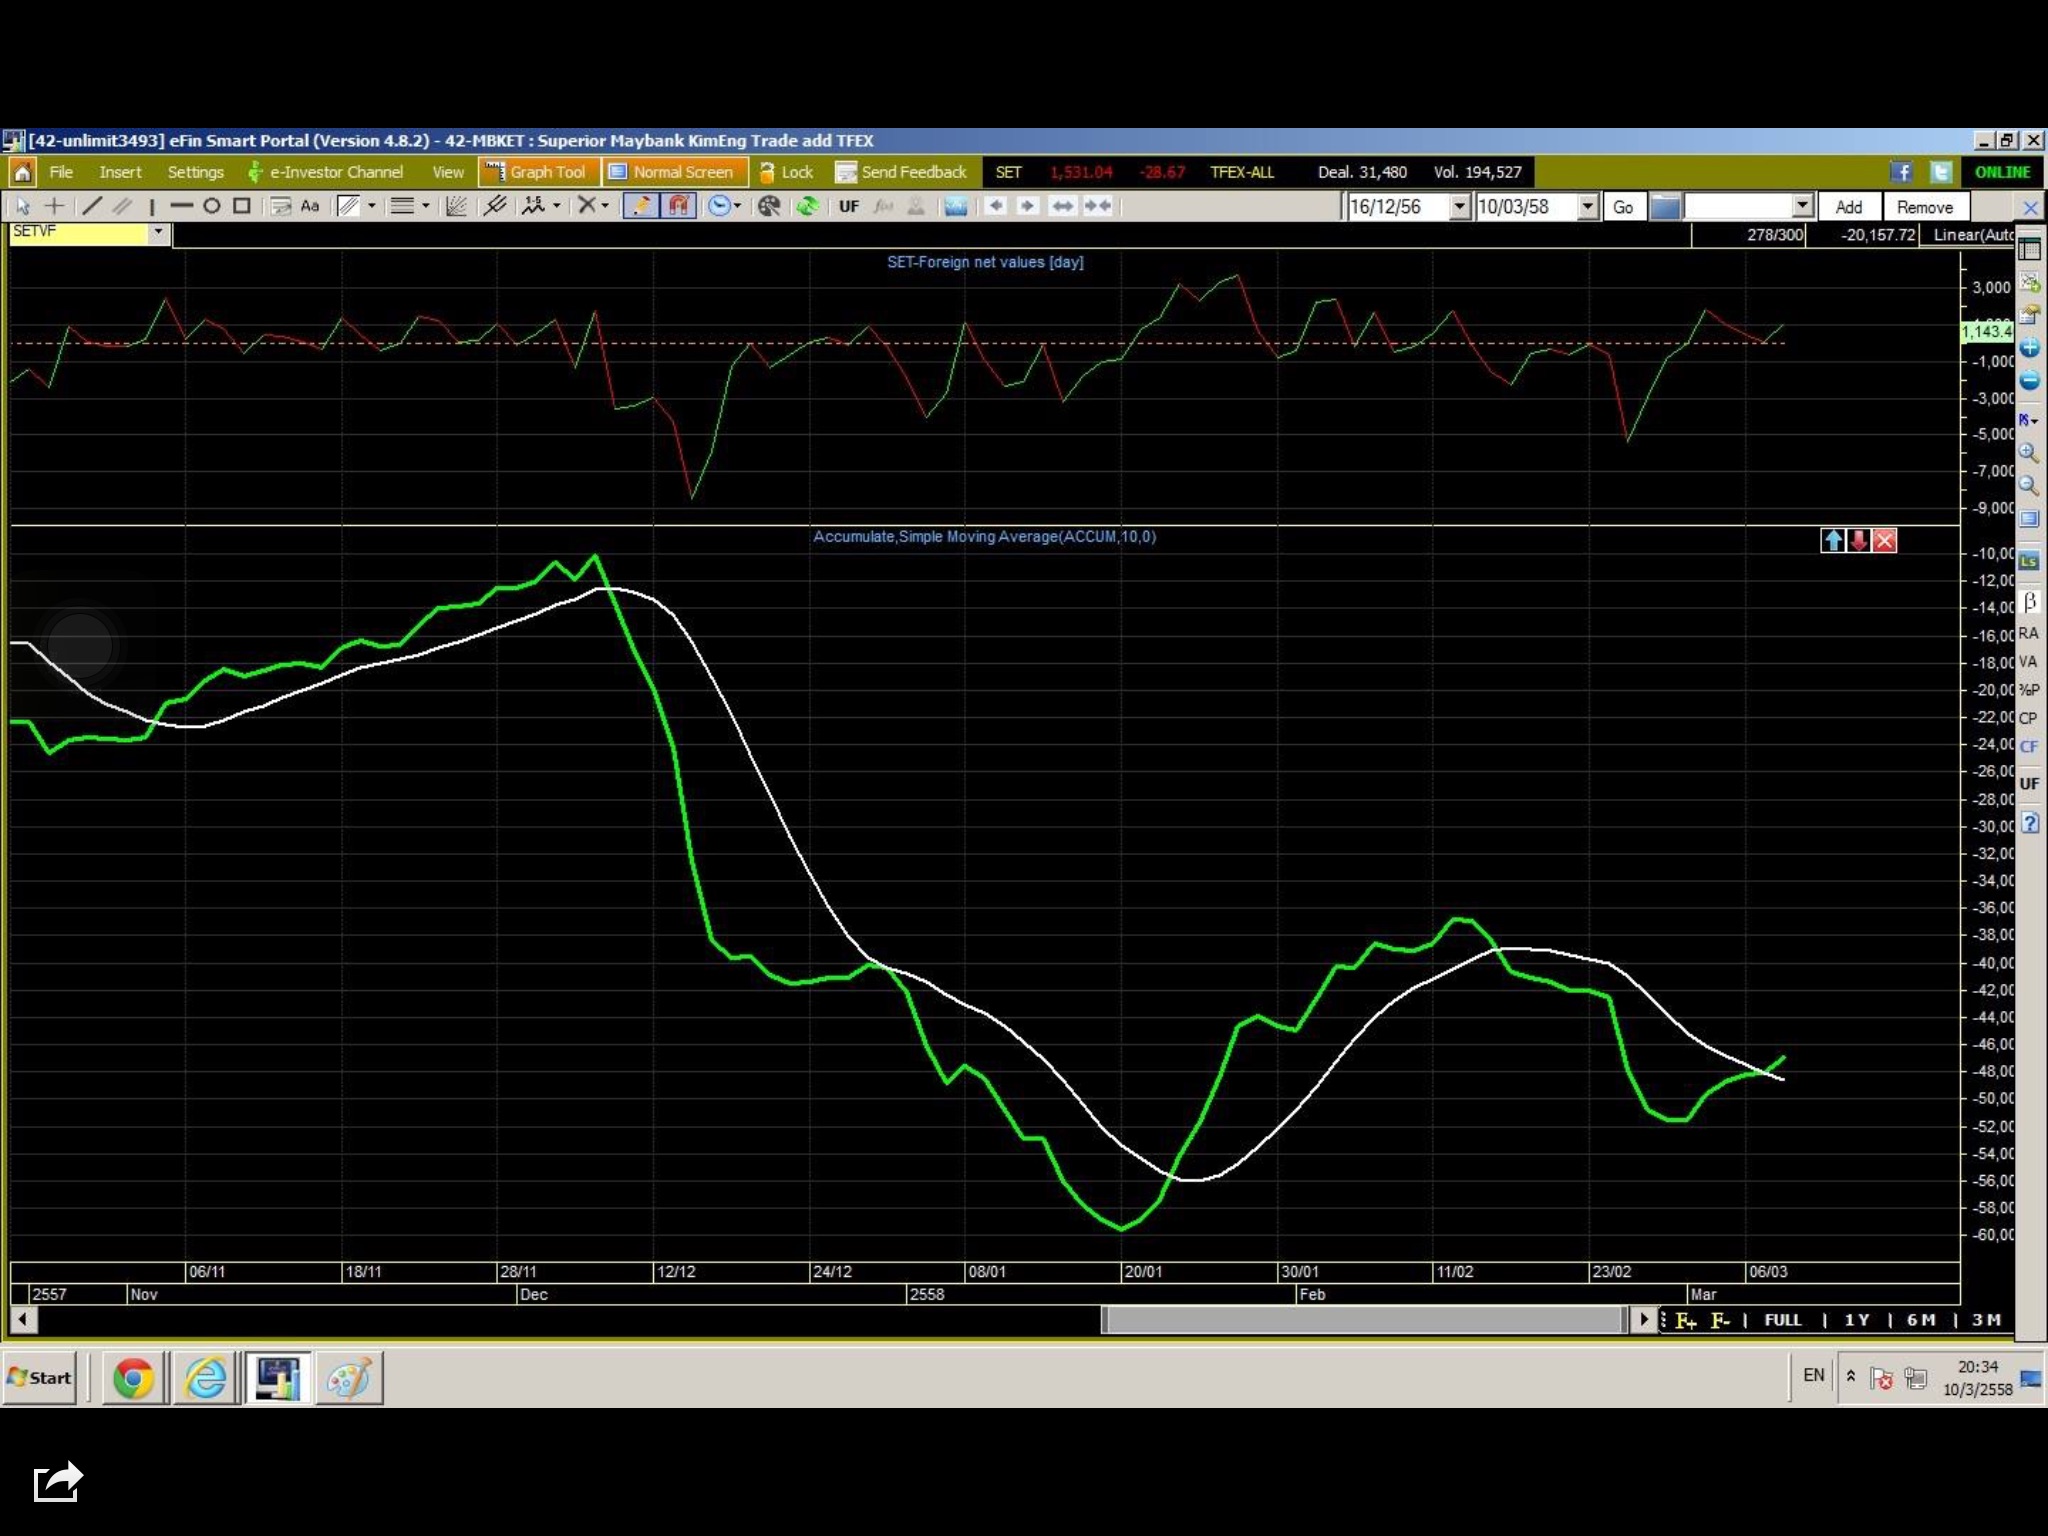Open the color palette icon
Screen dimensions: 2048x1536
768,206
